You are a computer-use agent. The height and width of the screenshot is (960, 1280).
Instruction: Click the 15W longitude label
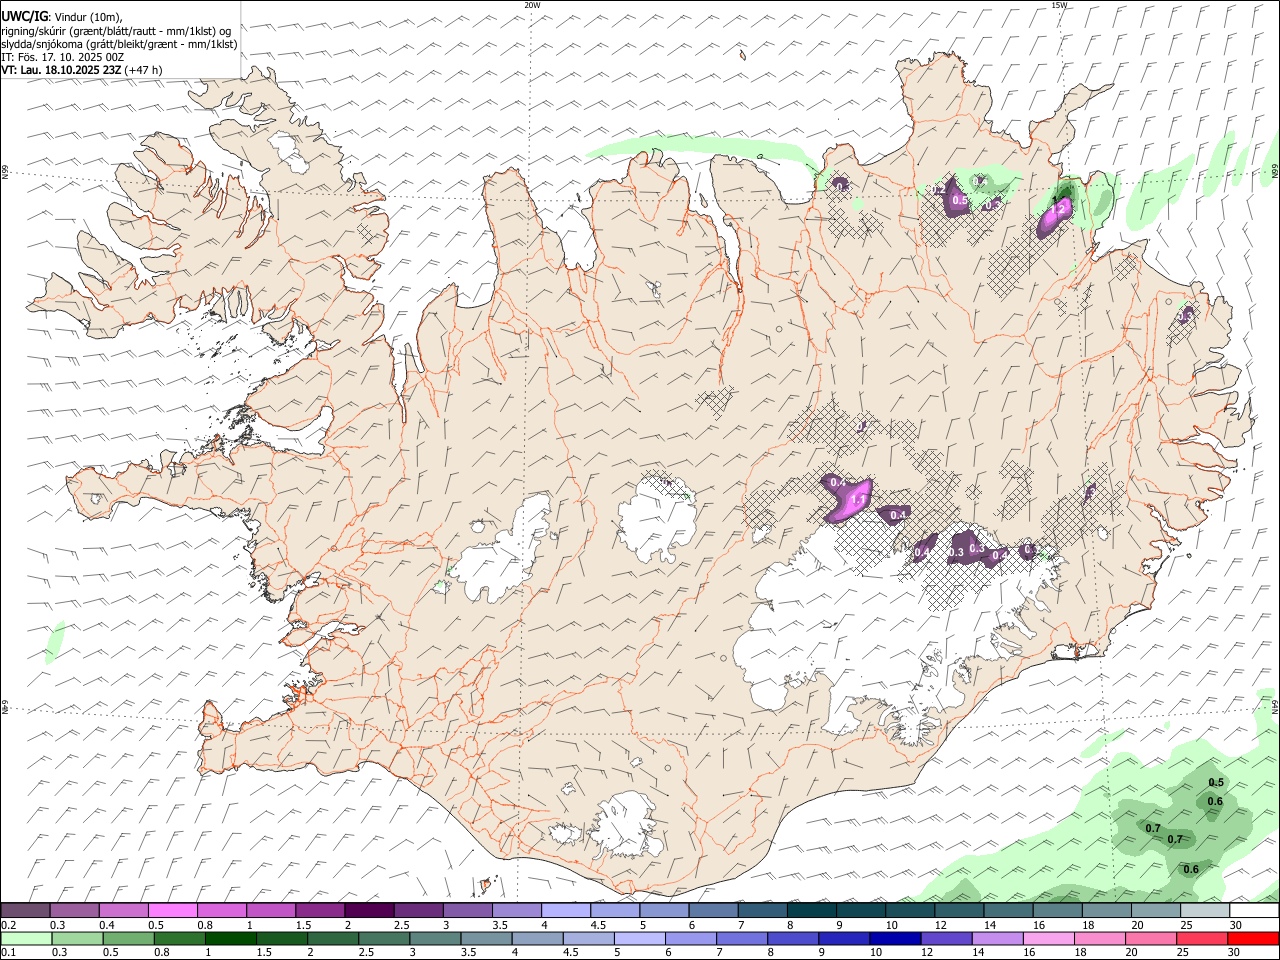point(1059,5)
